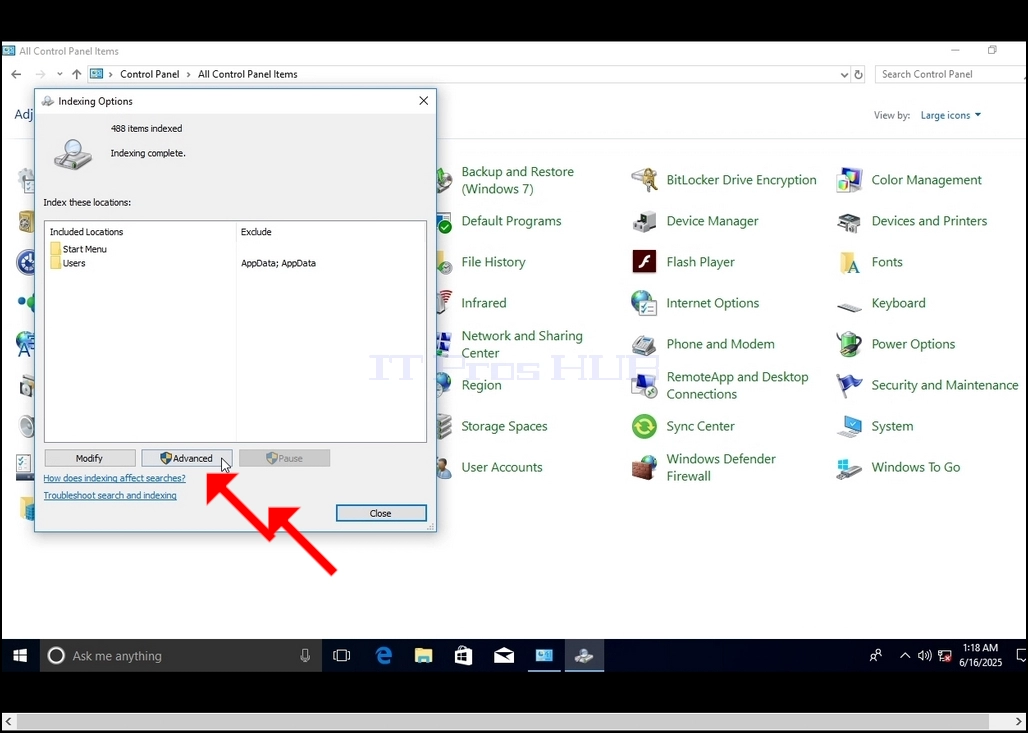
Task: Show hidden system tray icons
Action: point(905,656)
